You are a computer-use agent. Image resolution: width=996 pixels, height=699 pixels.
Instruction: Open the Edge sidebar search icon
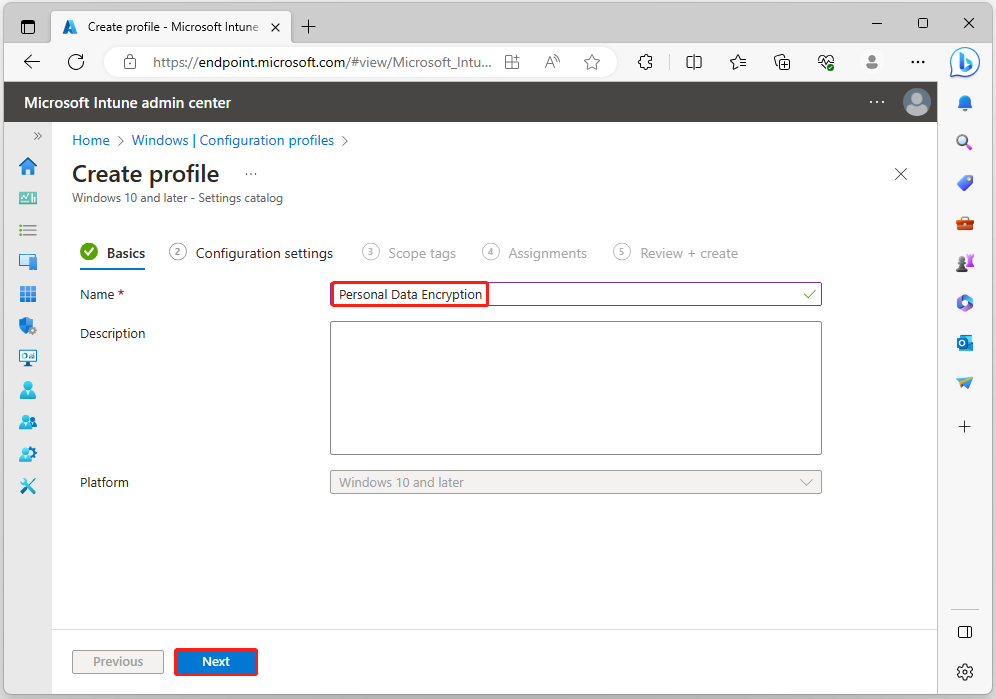[x=964, y=142]
